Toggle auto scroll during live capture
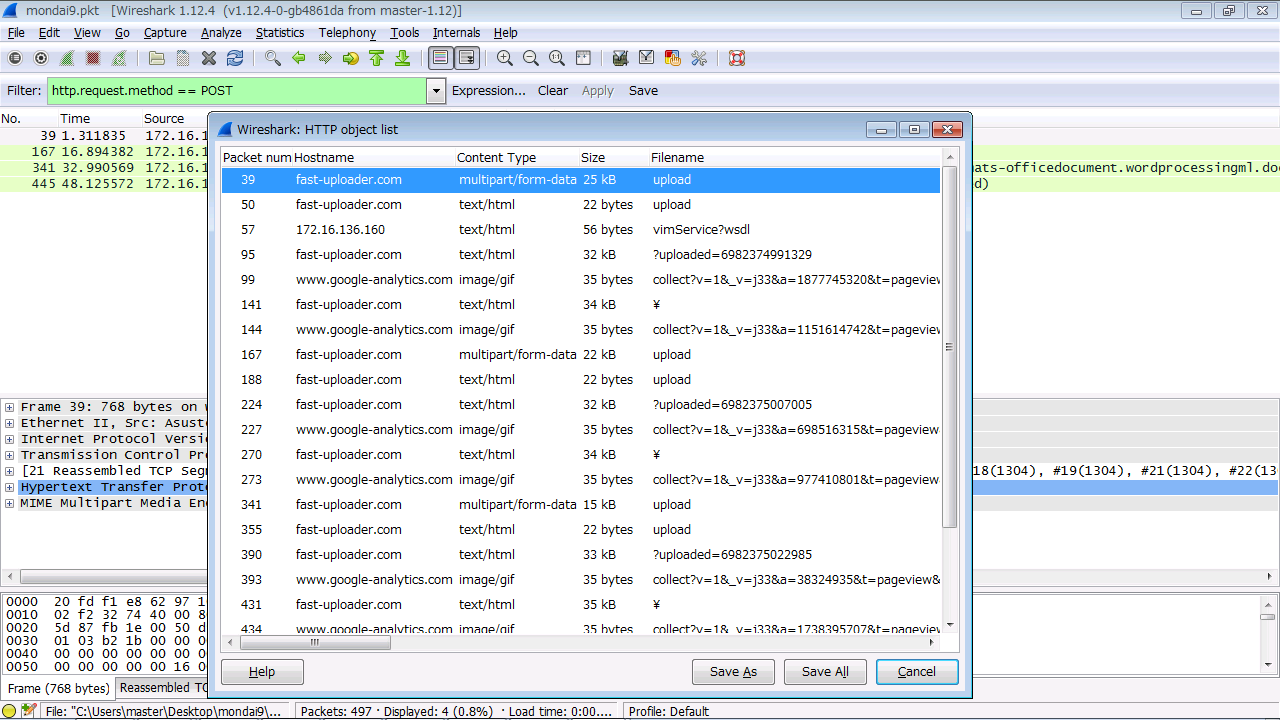1280x720 pixels. click(x=466, y=58)
